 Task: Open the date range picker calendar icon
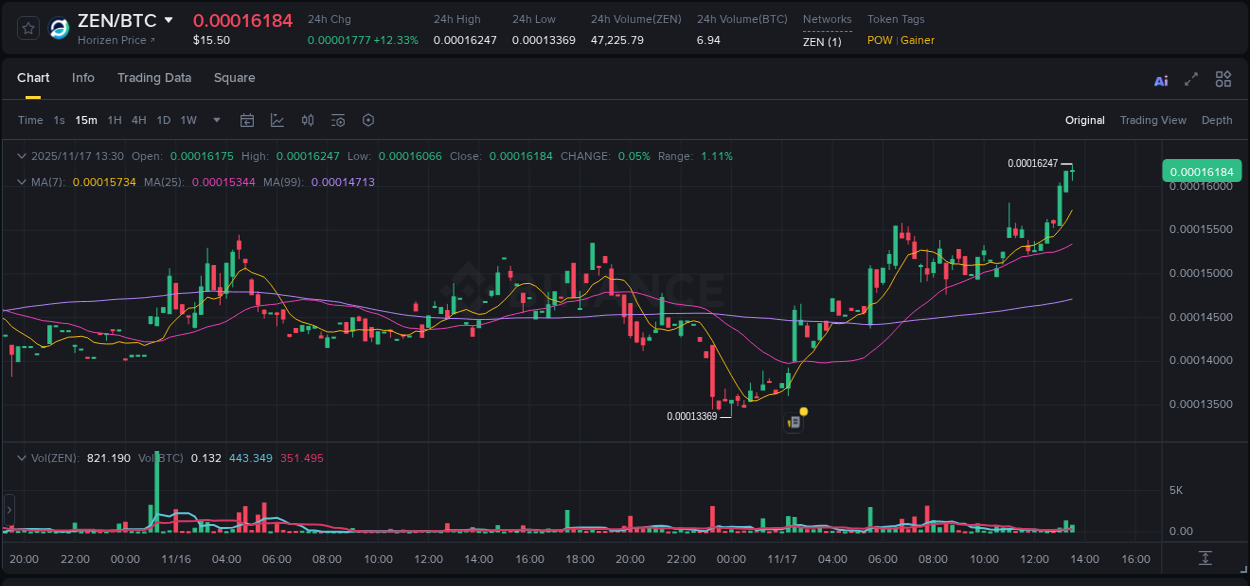point(247,120)
